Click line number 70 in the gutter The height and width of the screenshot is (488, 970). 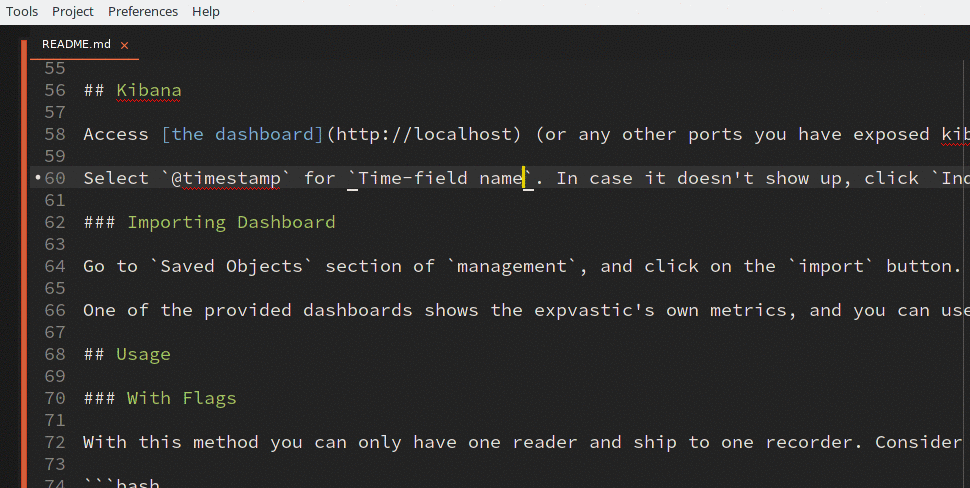(55, 398)
